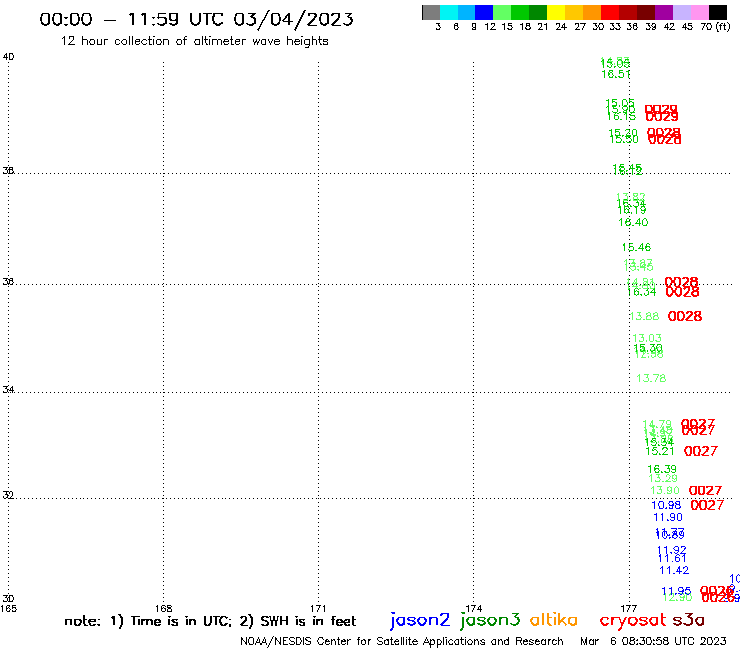The width and height of the screenshot is (740, 650).
Task: Click the green '15.21' wave height value
Action: pos(660,451)
